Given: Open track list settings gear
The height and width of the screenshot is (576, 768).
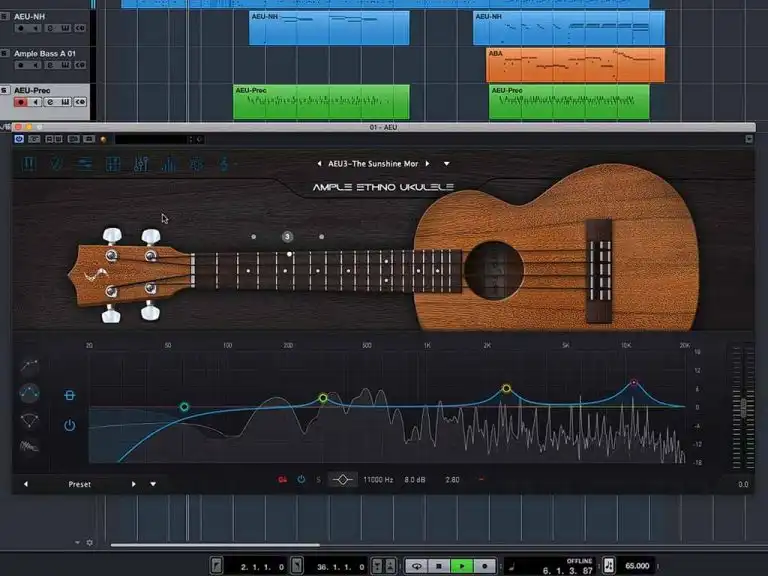Looking at the screenshot, I should coord(90,543).
